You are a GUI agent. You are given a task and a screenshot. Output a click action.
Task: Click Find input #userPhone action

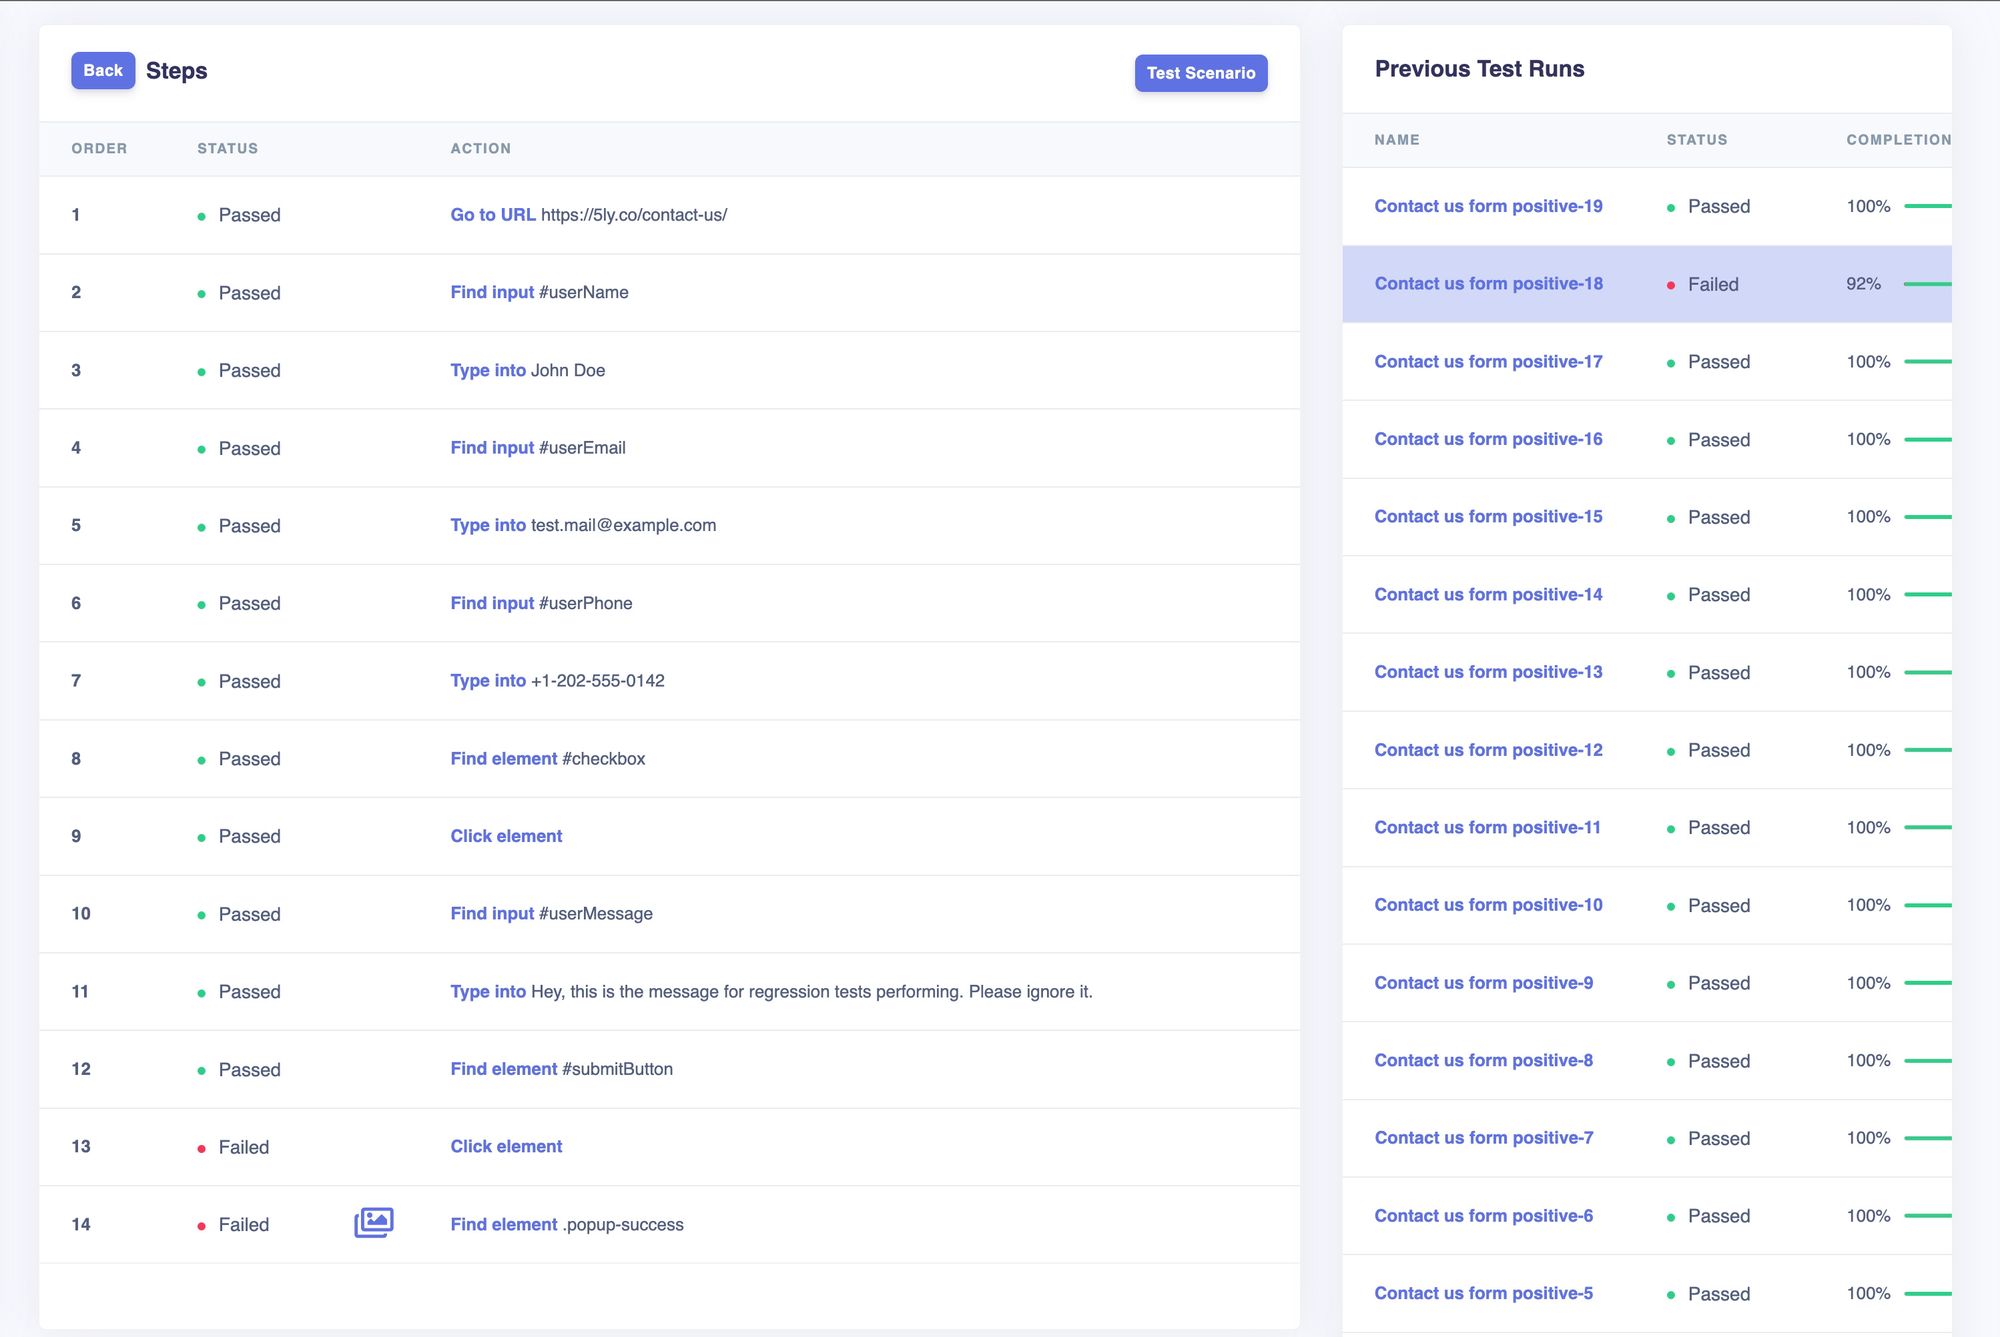(541, 603)
